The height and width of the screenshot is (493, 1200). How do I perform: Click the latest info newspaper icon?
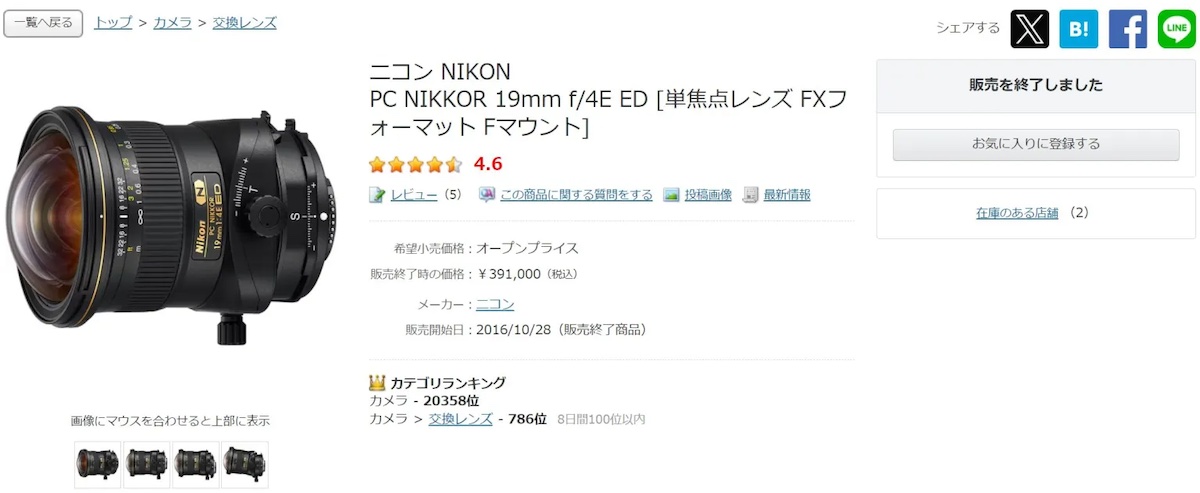point(751,195)
